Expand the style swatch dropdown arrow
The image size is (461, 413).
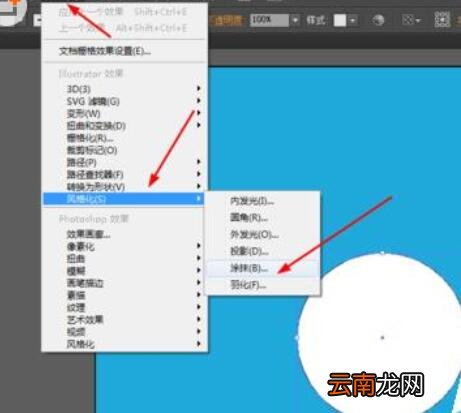point(352,21)
